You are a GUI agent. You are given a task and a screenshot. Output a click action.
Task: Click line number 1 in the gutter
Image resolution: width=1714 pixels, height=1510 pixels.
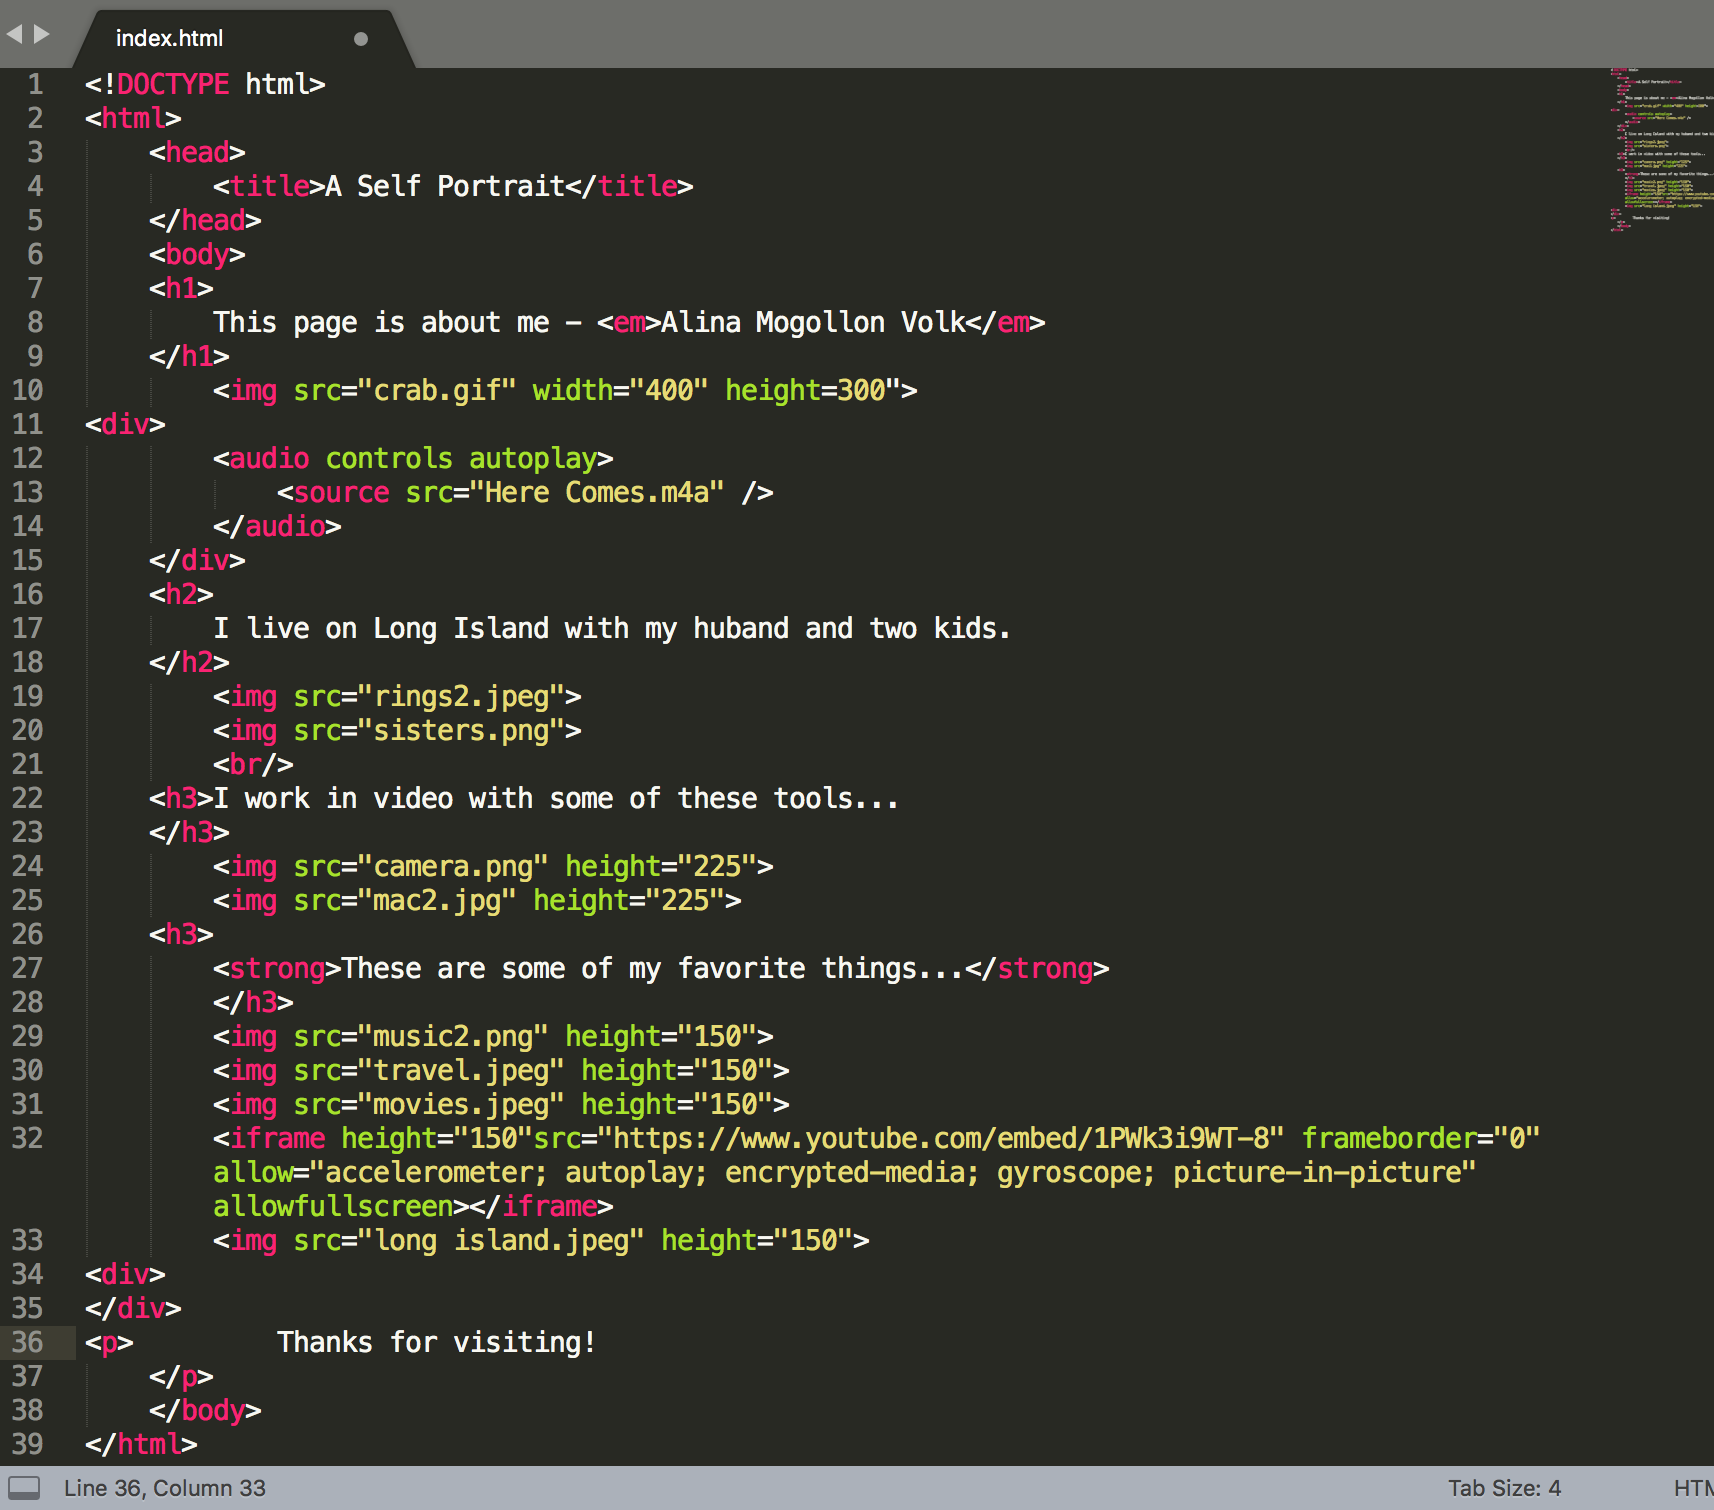pos(35,84)
